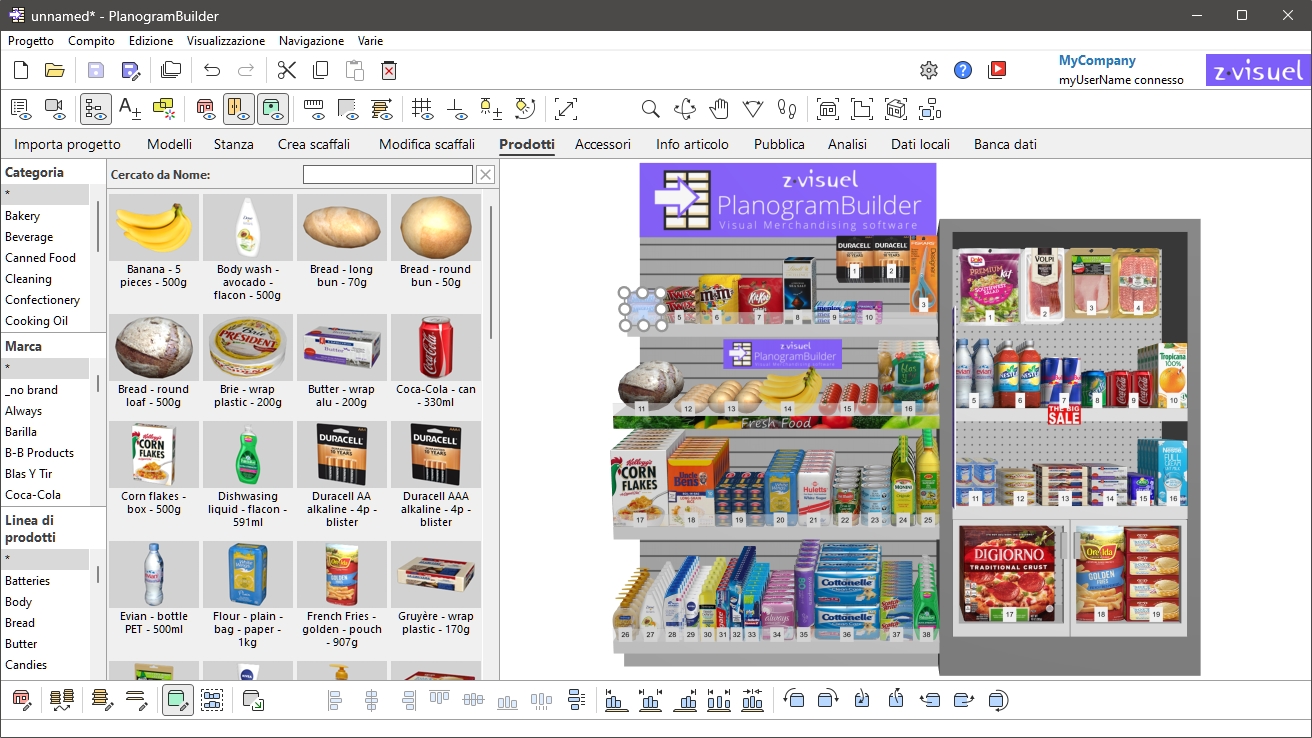Select the Coca-Cola can 330ml thumbnail
This screenshot has height=738, width=1312.
coord(436,348)
